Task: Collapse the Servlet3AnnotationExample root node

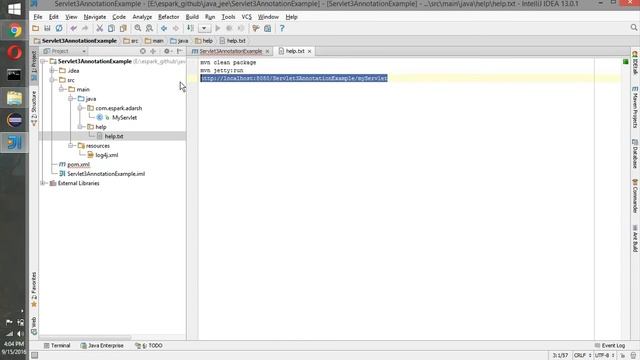Action: 43,61
